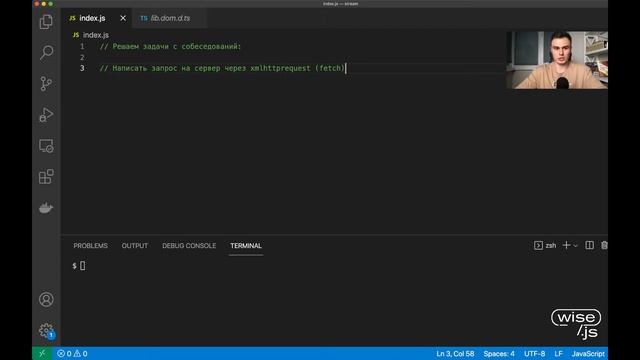Open the Remote Explorer view
Screen dimensions: 640x360
[x=46, y=146]
